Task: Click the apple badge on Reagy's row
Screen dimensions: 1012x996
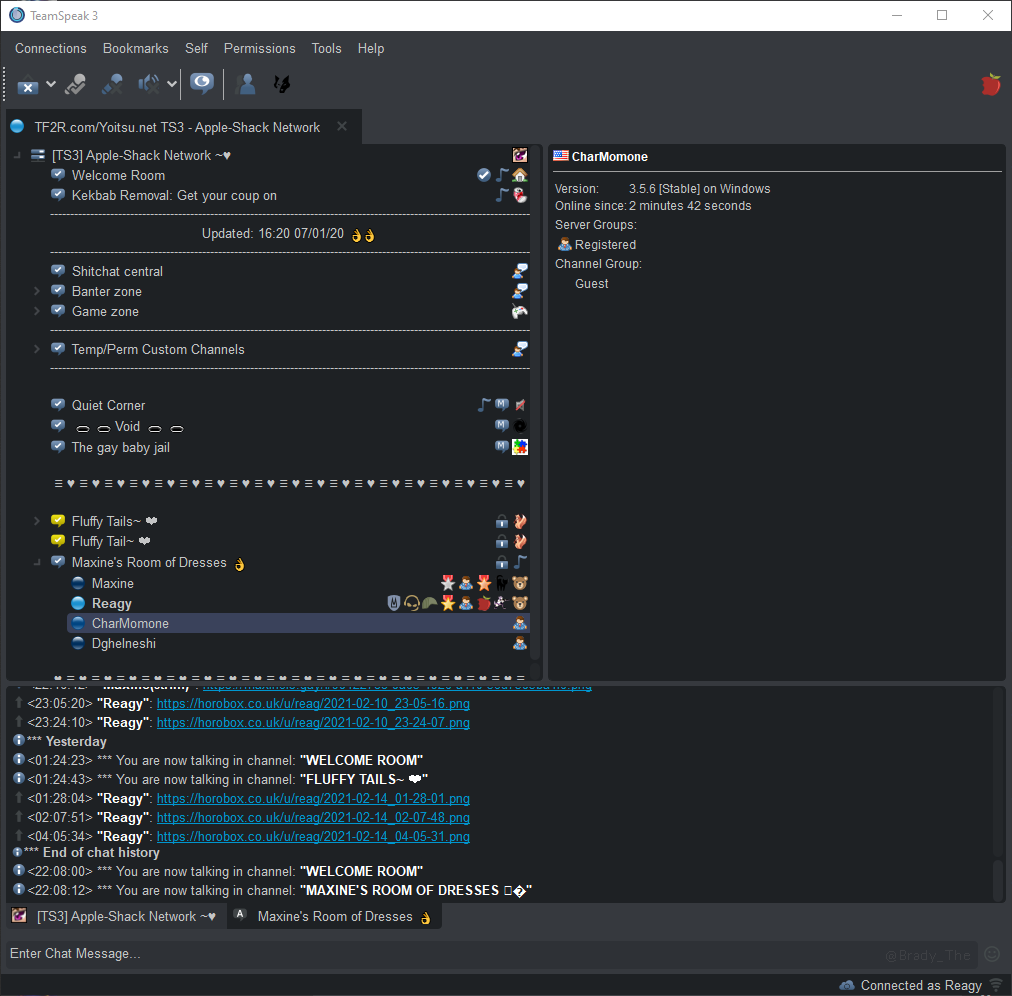Action: [x=483, y=604]
